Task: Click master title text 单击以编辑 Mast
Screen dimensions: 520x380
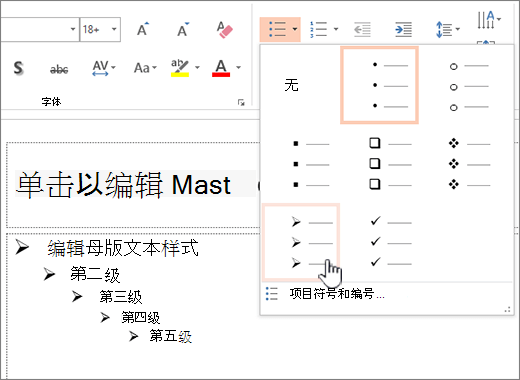Action: [x=124, y=185]
